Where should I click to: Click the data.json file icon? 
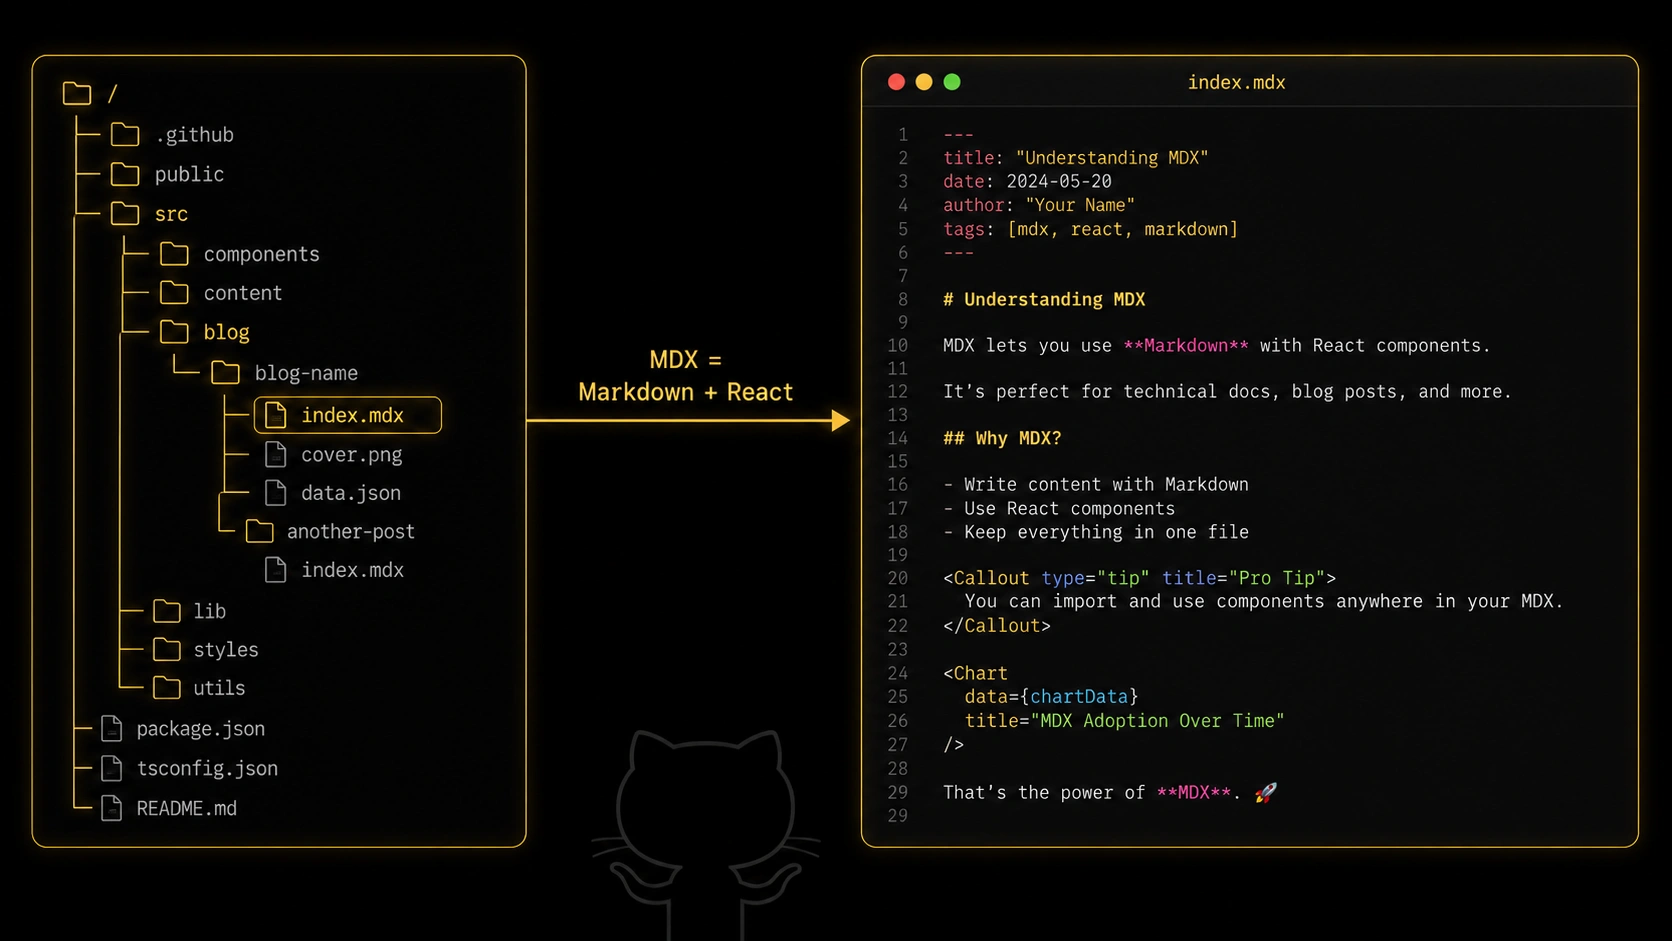pyautogui.click(x=275, y=493)
